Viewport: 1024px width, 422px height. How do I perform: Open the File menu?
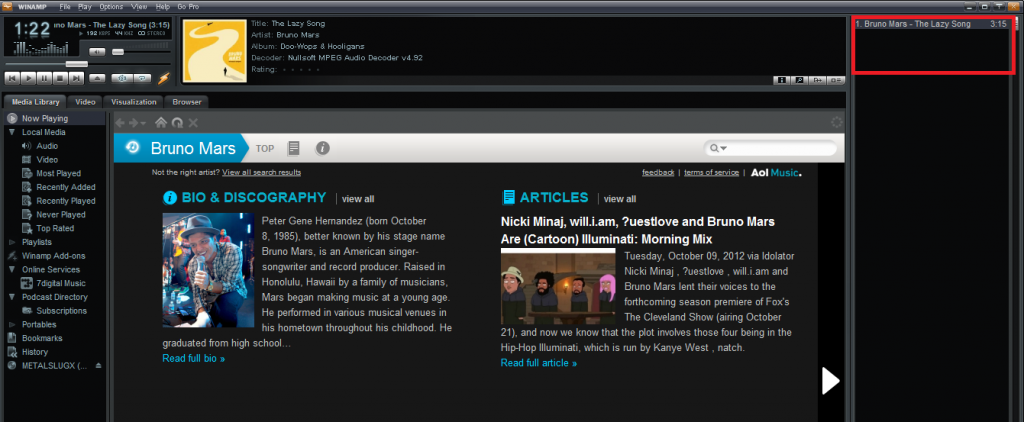(x=65, y=7)
